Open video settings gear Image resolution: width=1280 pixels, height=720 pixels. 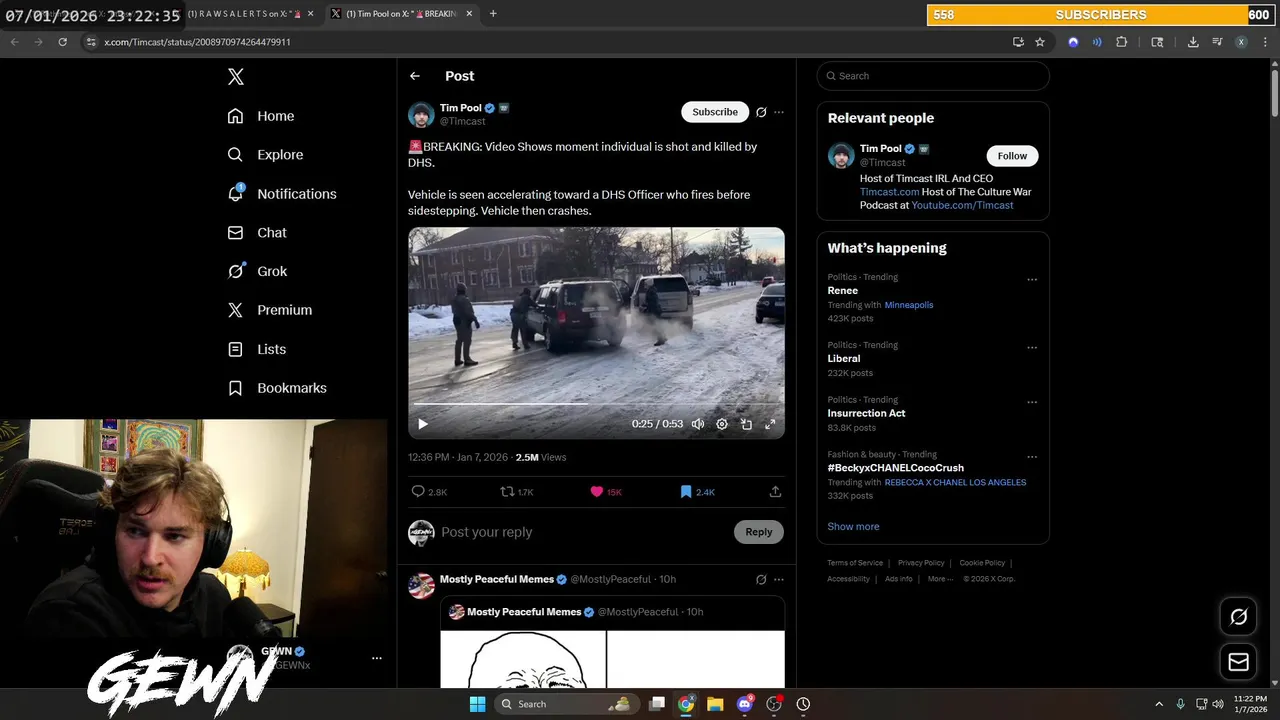722,424
